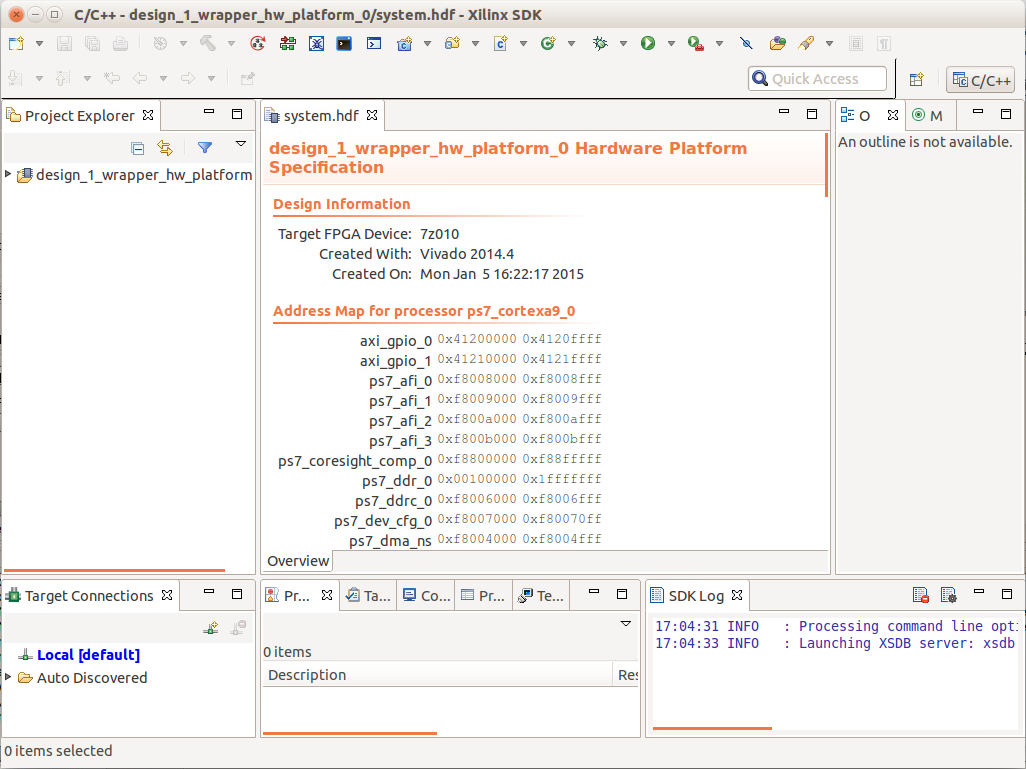1026x769 pixels.
Task: Click the Description column header
Action: [437, 675]
